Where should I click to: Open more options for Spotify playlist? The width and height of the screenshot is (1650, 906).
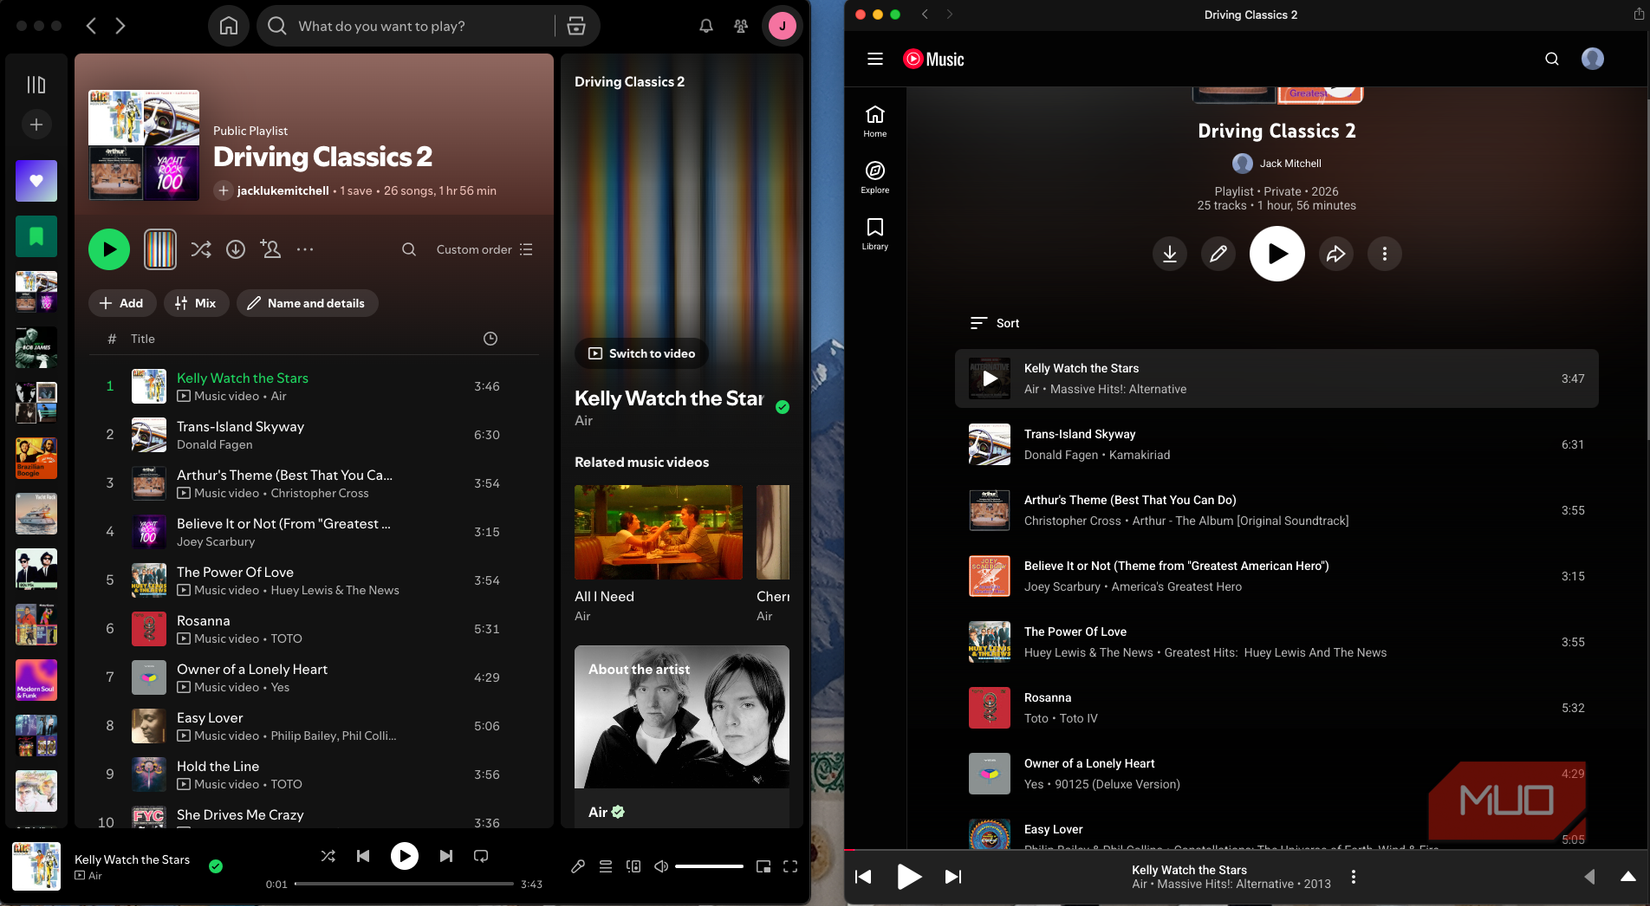(x=305, y=249)
